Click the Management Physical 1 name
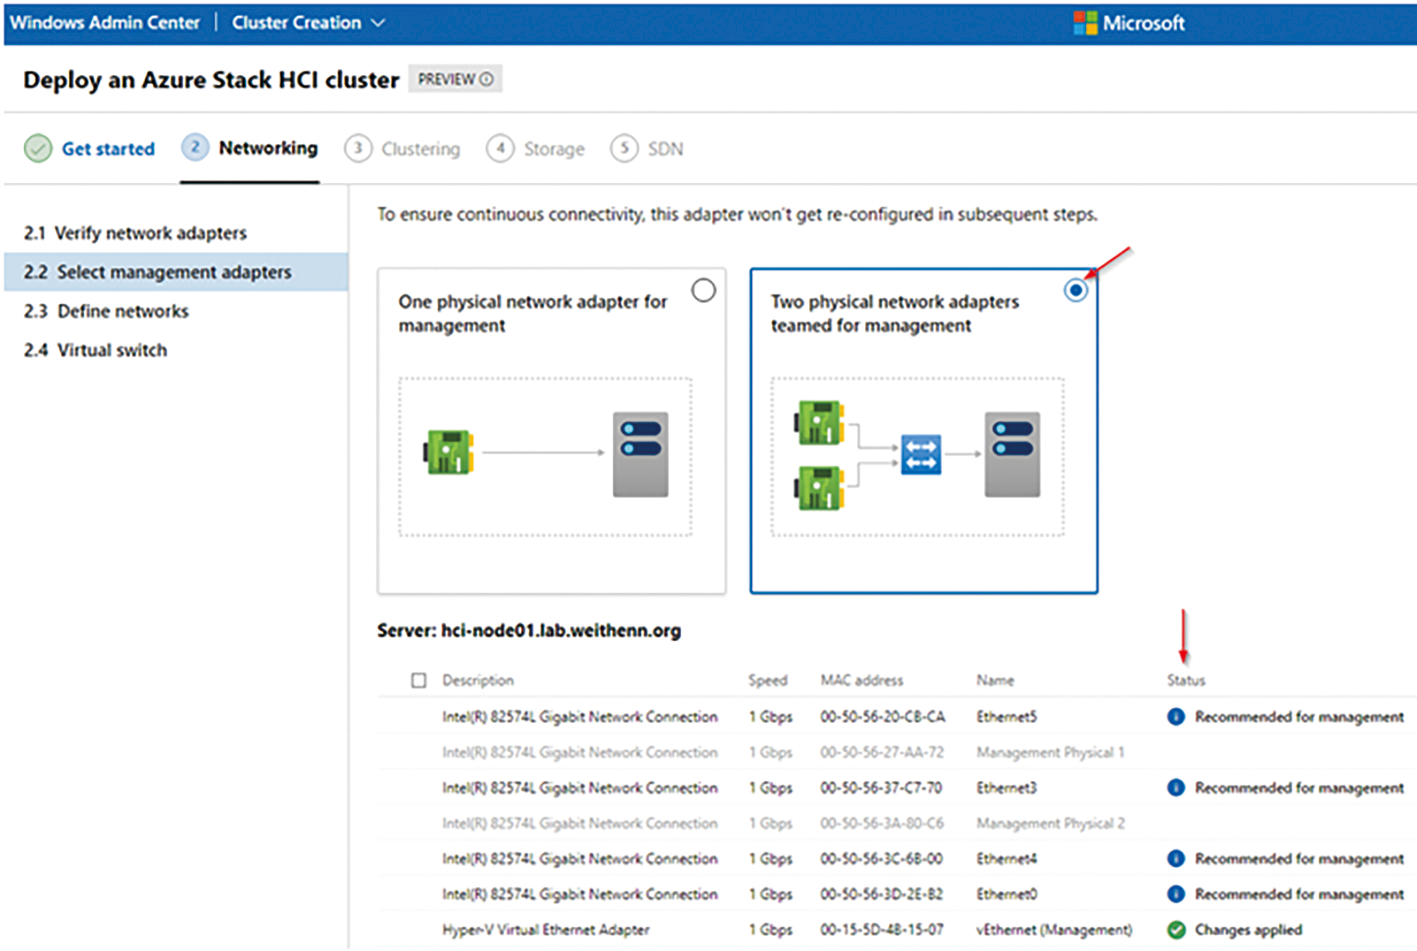 tap(1050, 752)
